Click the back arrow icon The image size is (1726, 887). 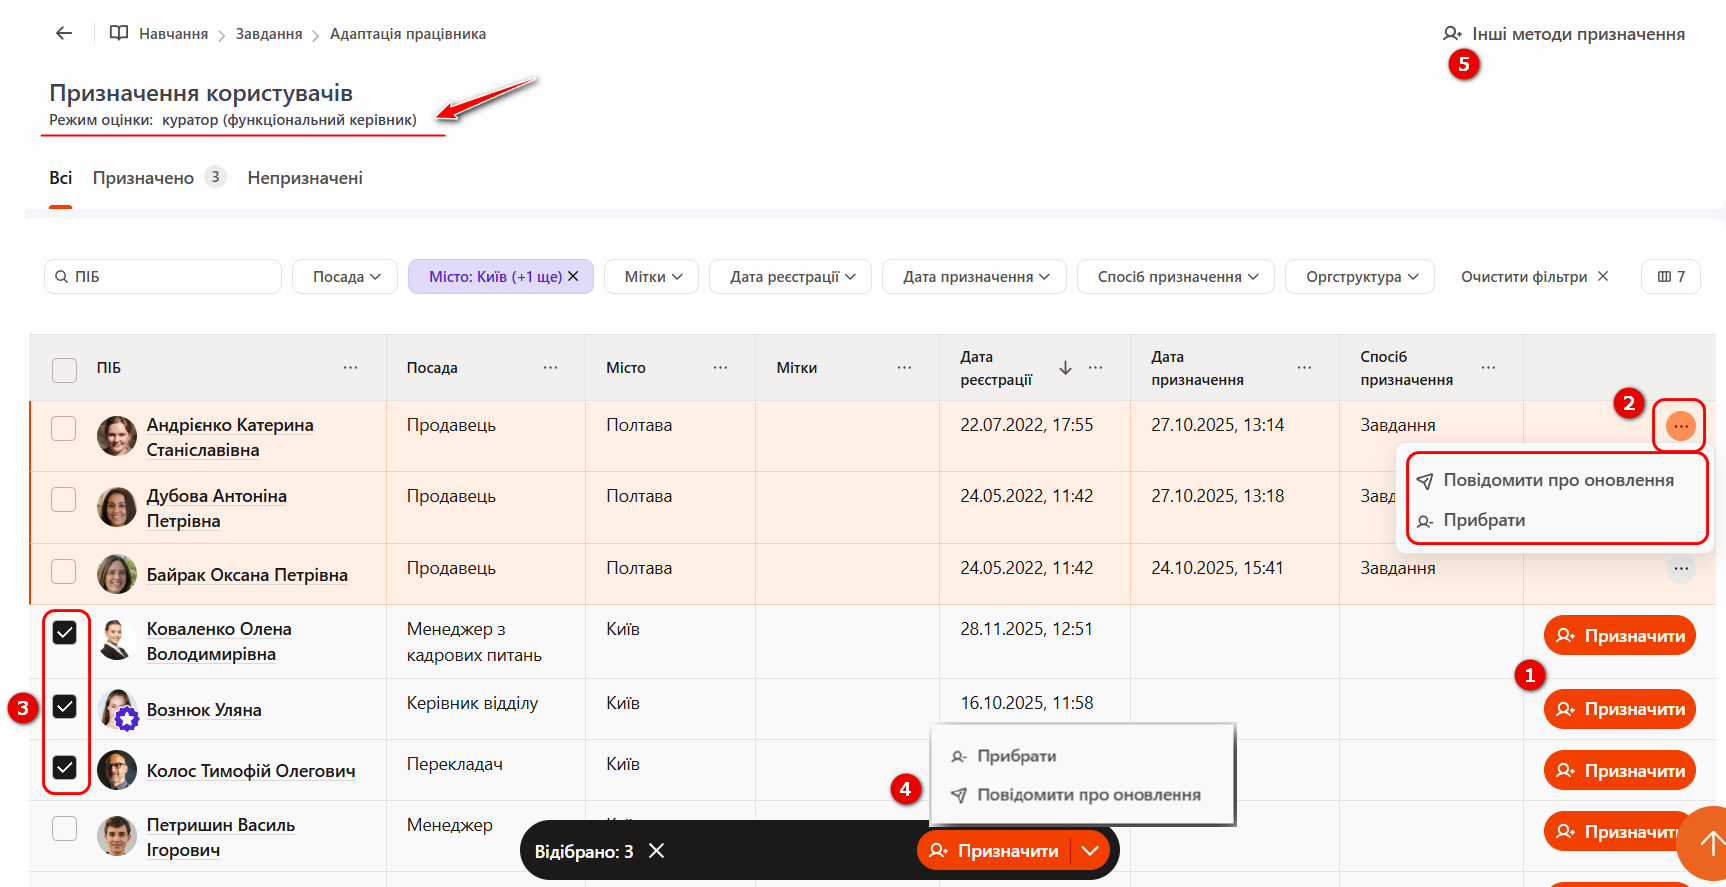tap(64, 33)
